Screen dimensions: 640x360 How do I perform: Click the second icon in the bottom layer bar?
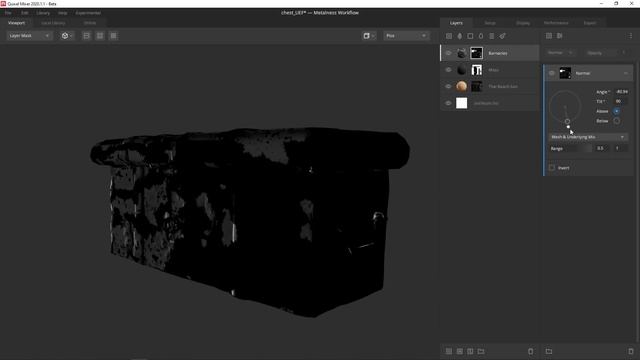tap(460, 351)
